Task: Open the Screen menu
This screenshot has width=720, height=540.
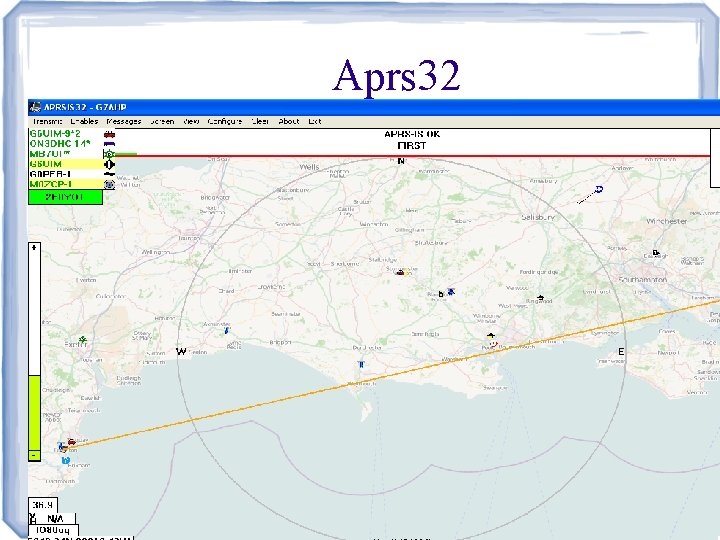Action: coord(162,122)
